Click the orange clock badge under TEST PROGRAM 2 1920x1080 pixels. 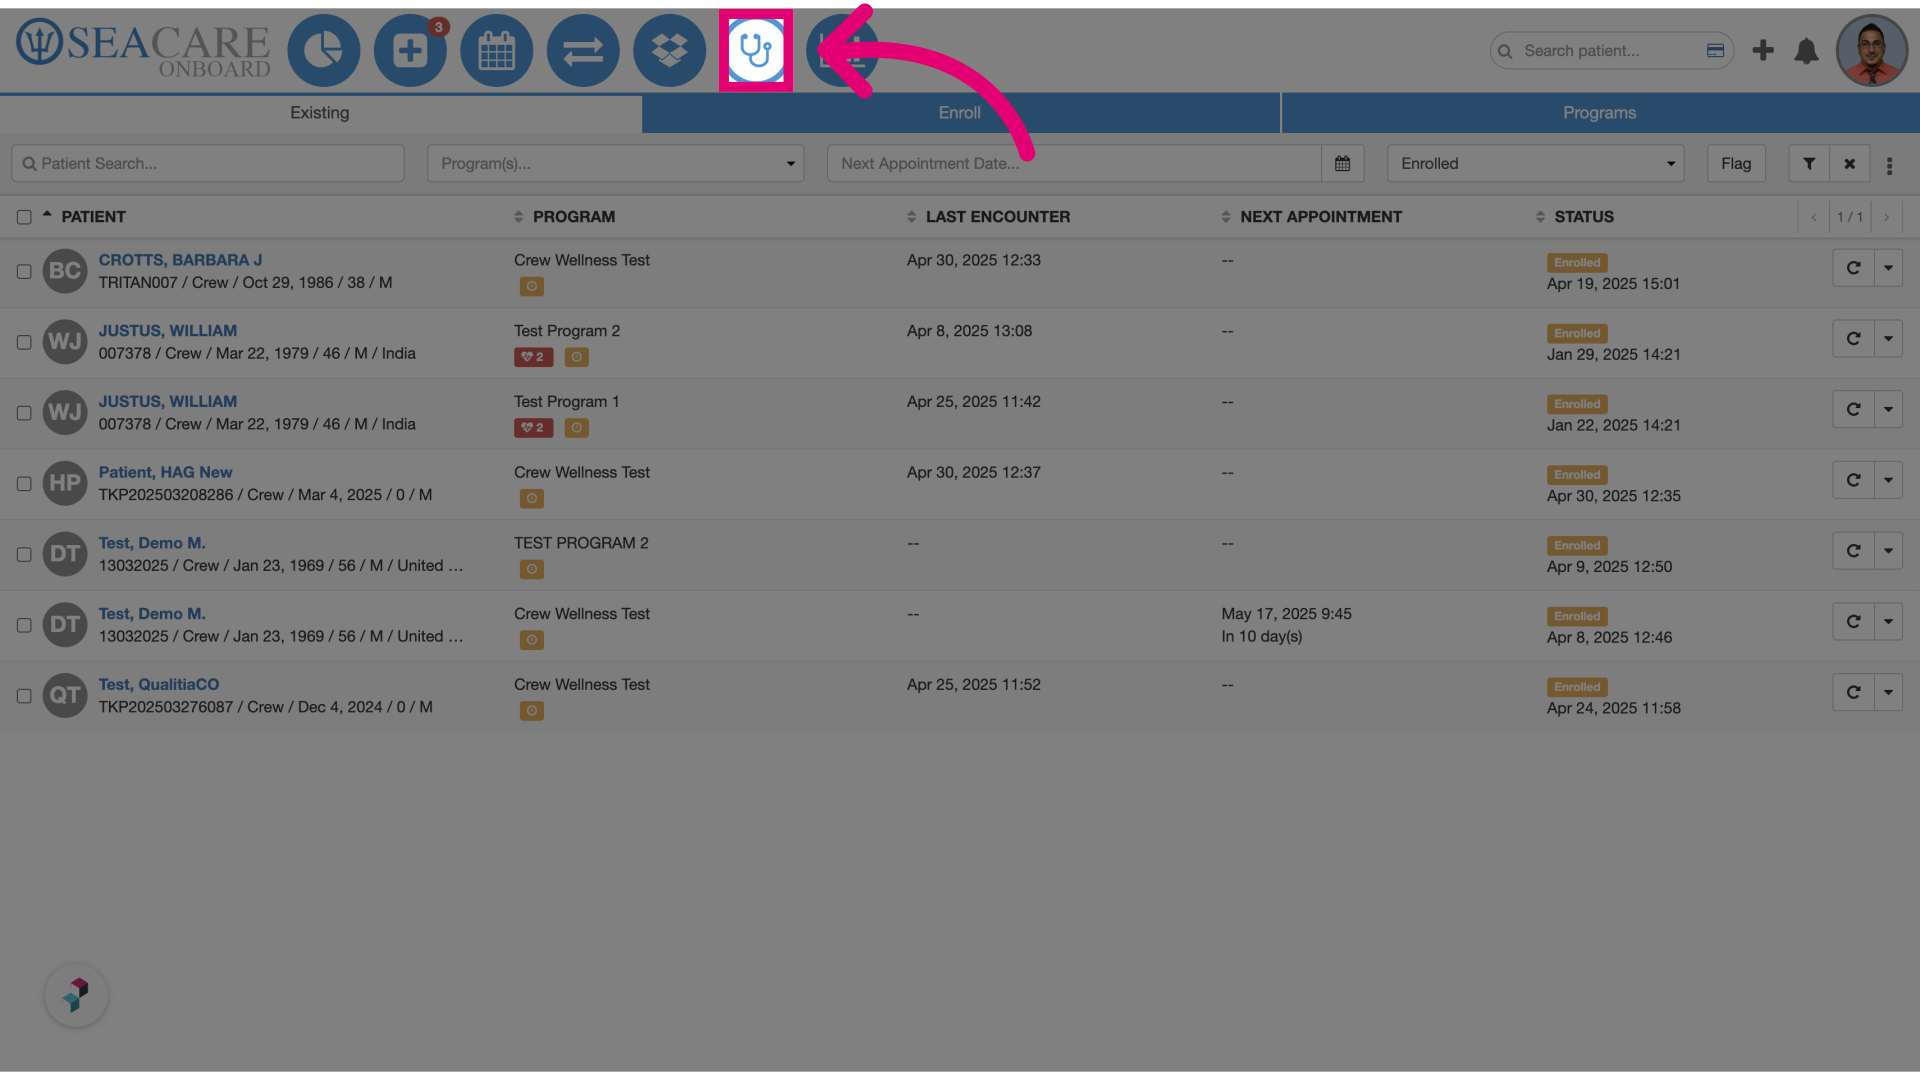tap(532, 569)
